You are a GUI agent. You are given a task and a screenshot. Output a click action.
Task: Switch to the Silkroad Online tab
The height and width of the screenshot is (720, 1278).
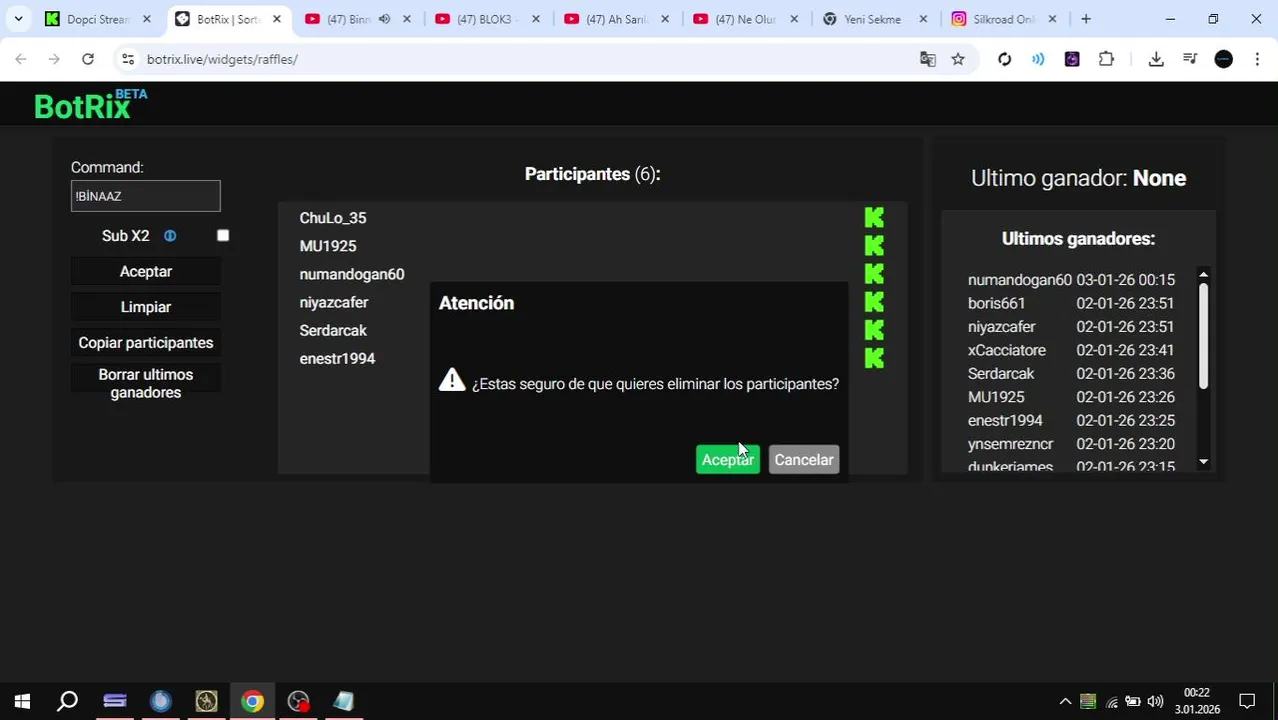[1003, 19]
